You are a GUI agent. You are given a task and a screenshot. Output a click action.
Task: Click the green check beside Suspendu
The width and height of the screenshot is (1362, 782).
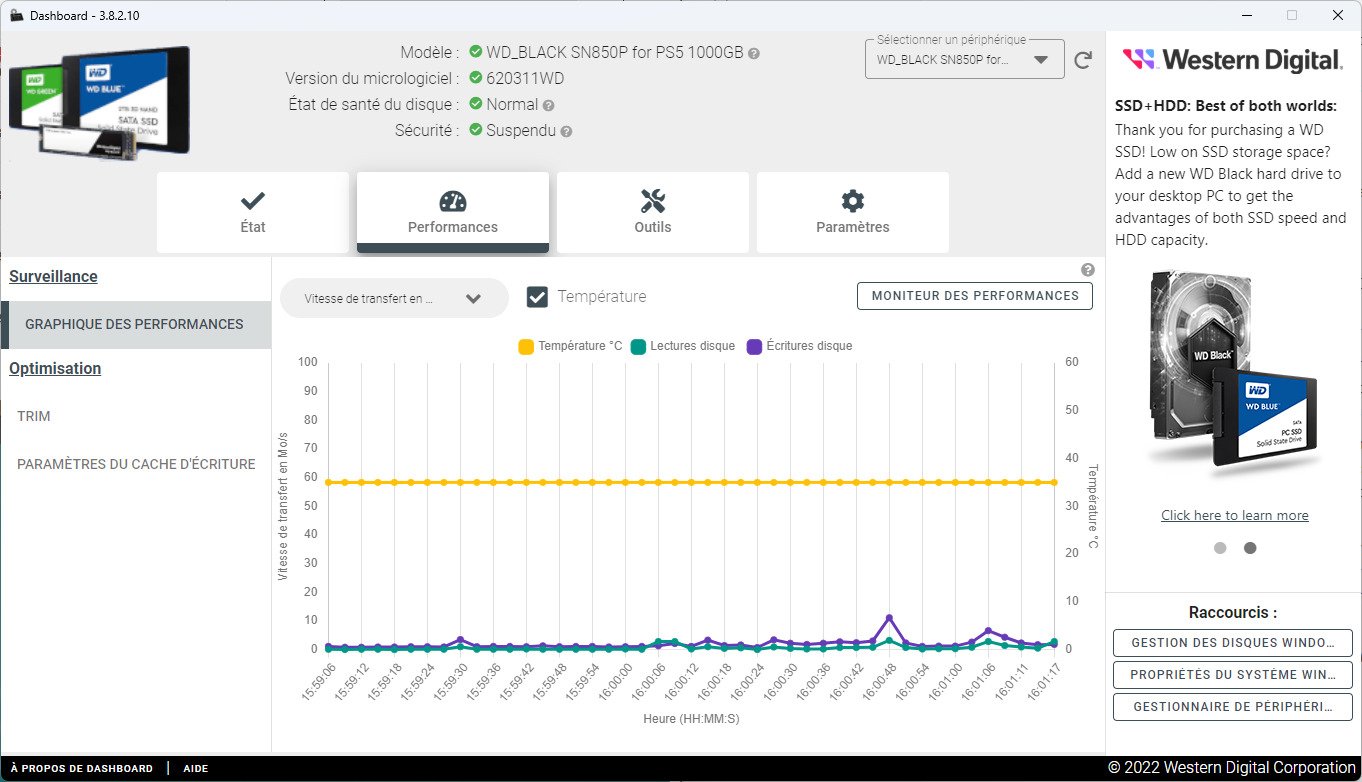click(476, 130)
